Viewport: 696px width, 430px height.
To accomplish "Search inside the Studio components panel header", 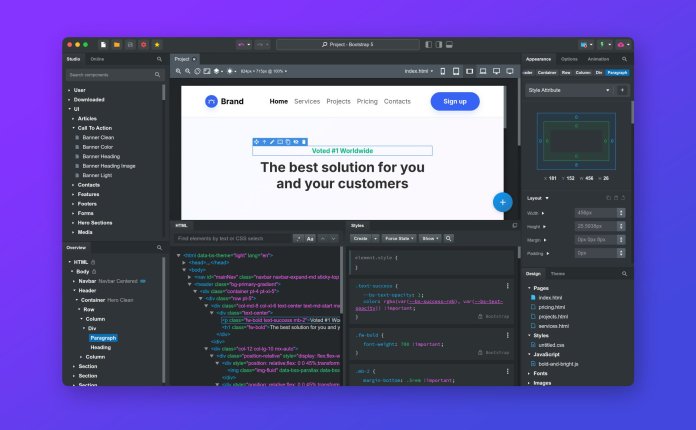I will pos(159,59).
